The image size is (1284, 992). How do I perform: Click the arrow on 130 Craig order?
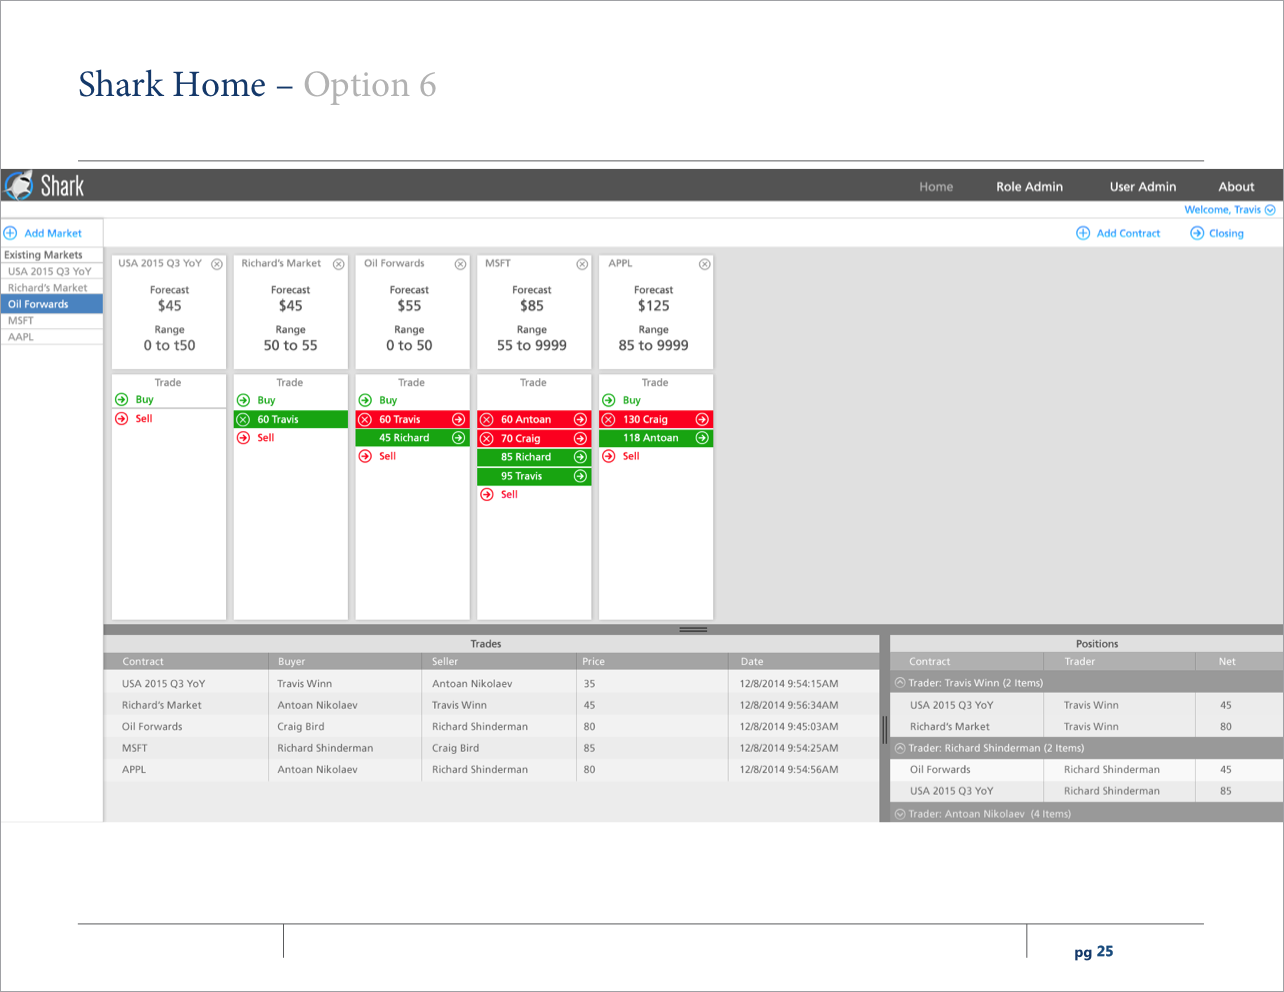click(x=702, y=420)
